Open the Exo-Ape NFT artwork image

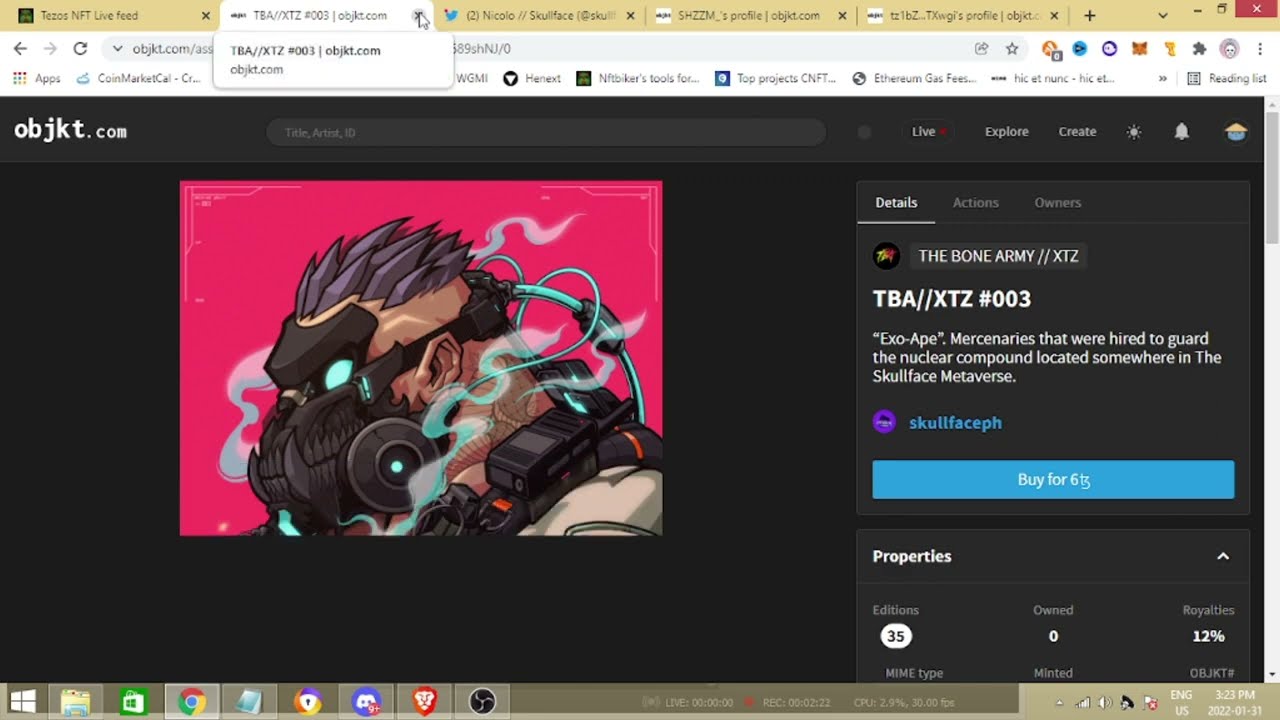pyautogui.click(x=421, y=358)
